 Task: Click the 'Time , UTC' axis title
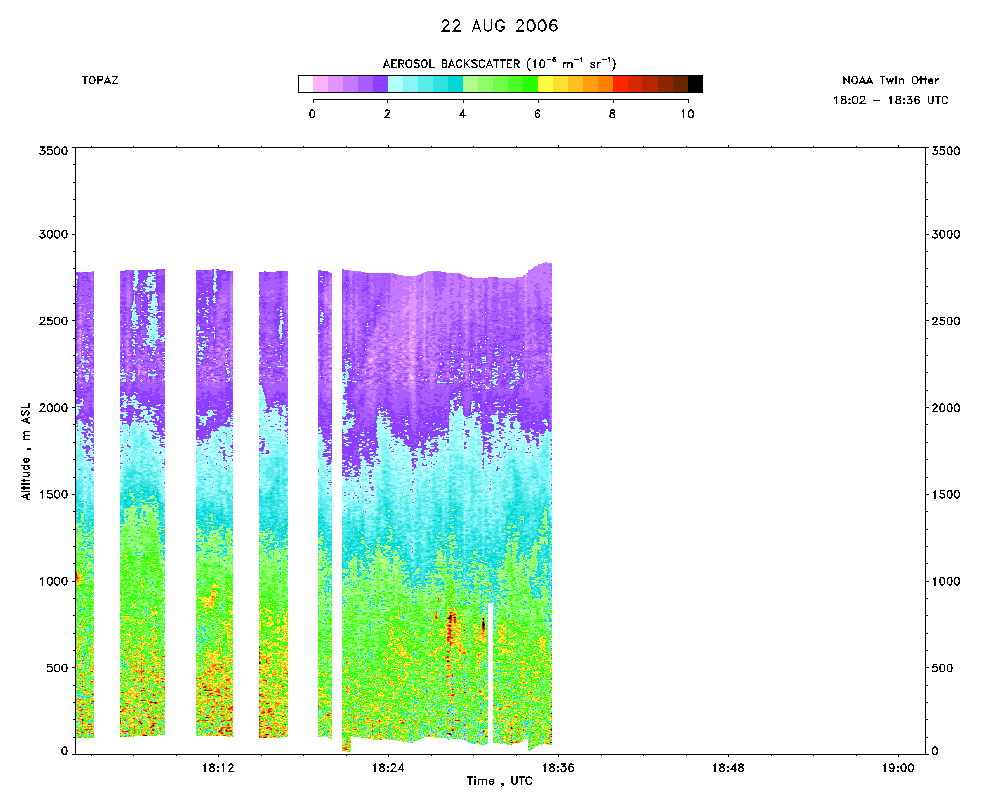click(499, 781)
